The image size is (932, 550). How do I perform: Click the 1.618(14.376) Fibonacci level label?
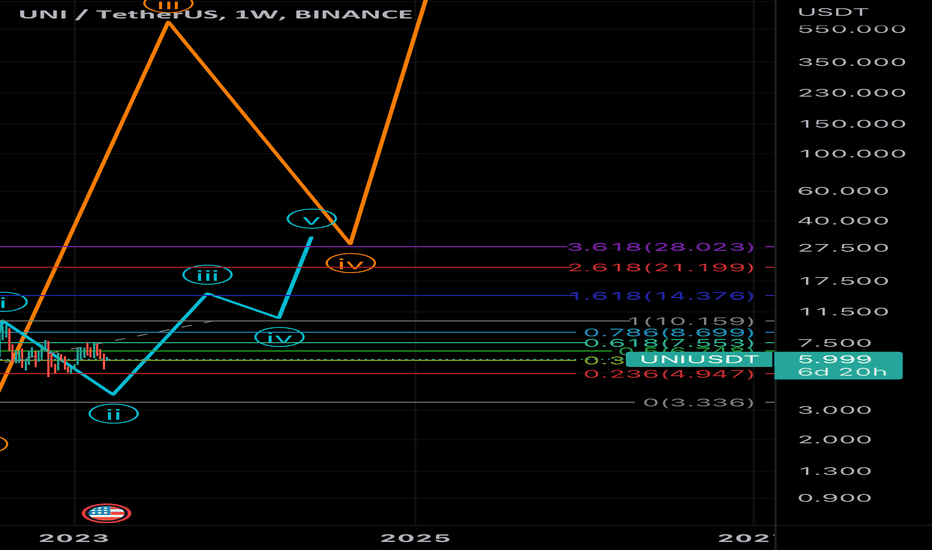pyautogui.click(x=662, y=296)
